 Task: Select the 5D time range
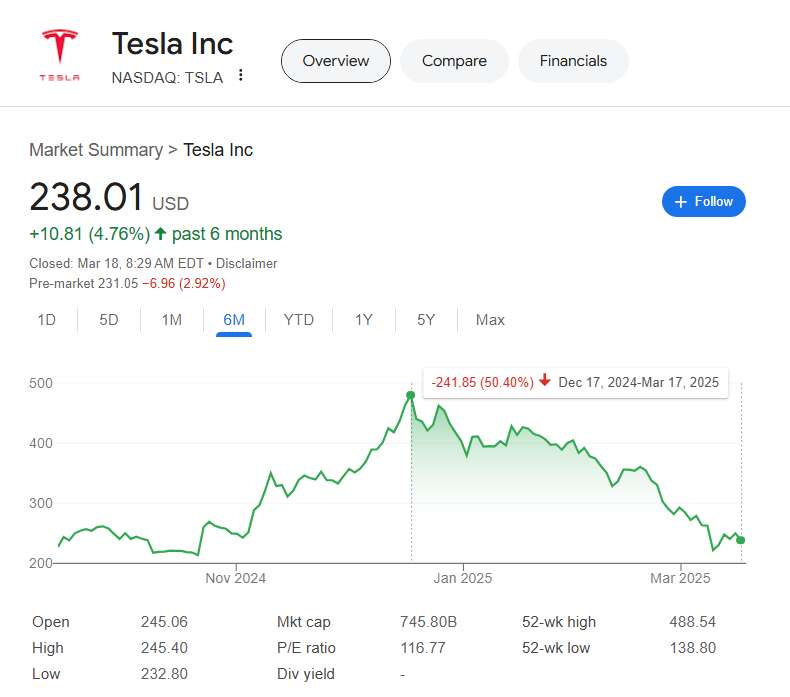[109, 320]
